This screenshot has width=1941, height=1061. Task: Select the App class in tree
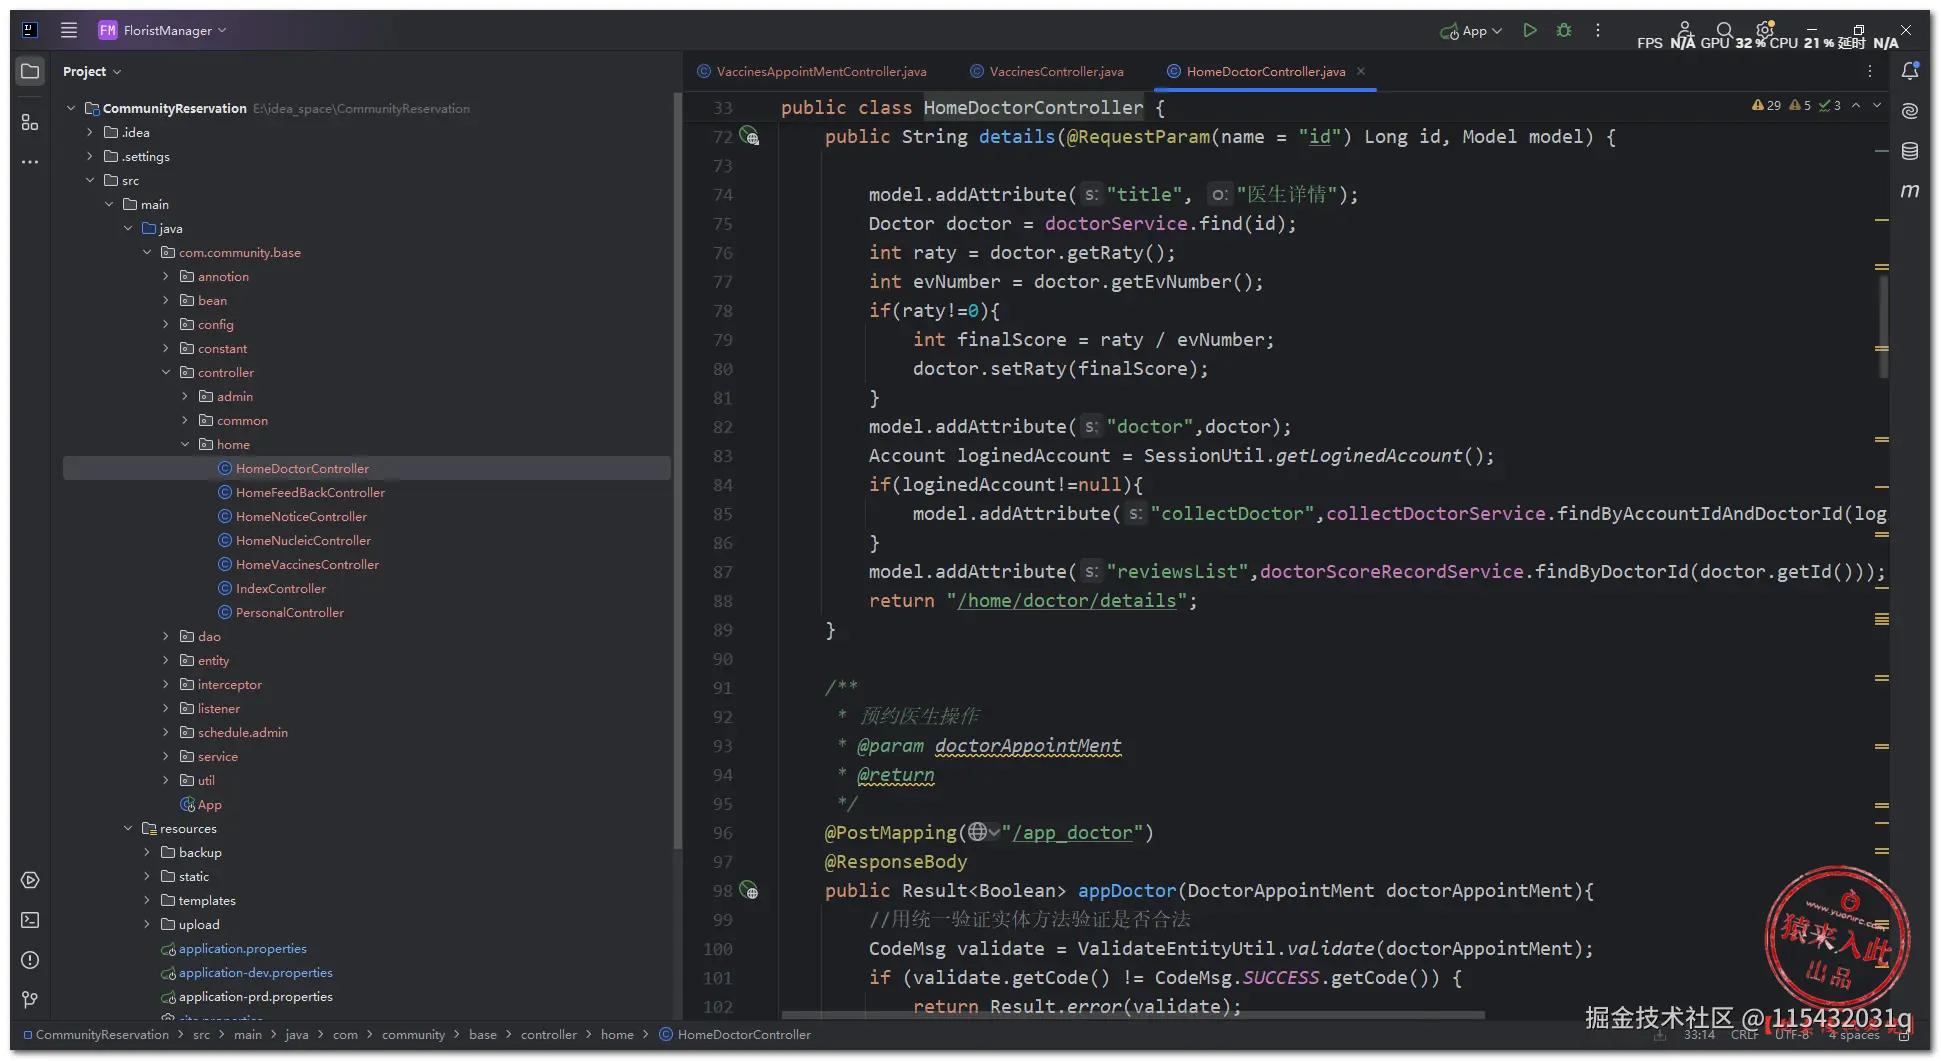[209, 804]
